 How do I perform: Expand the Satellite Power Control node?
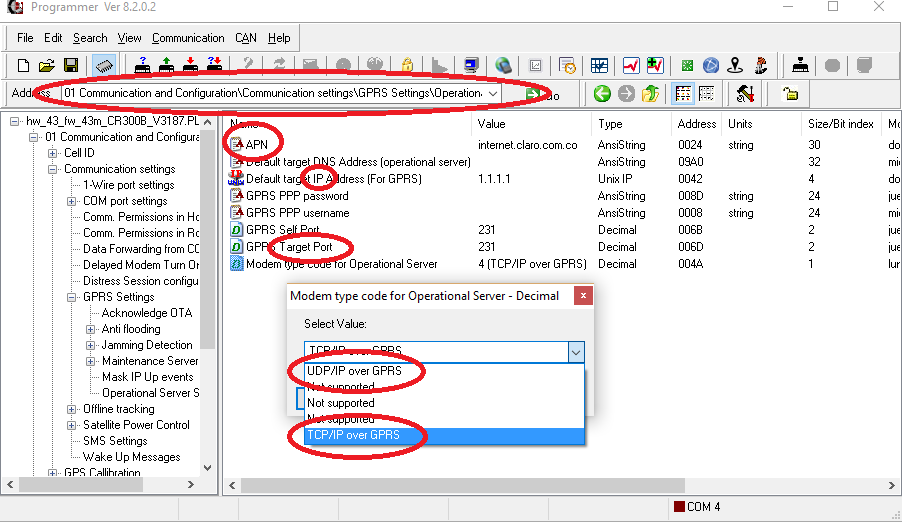point(71,425)
